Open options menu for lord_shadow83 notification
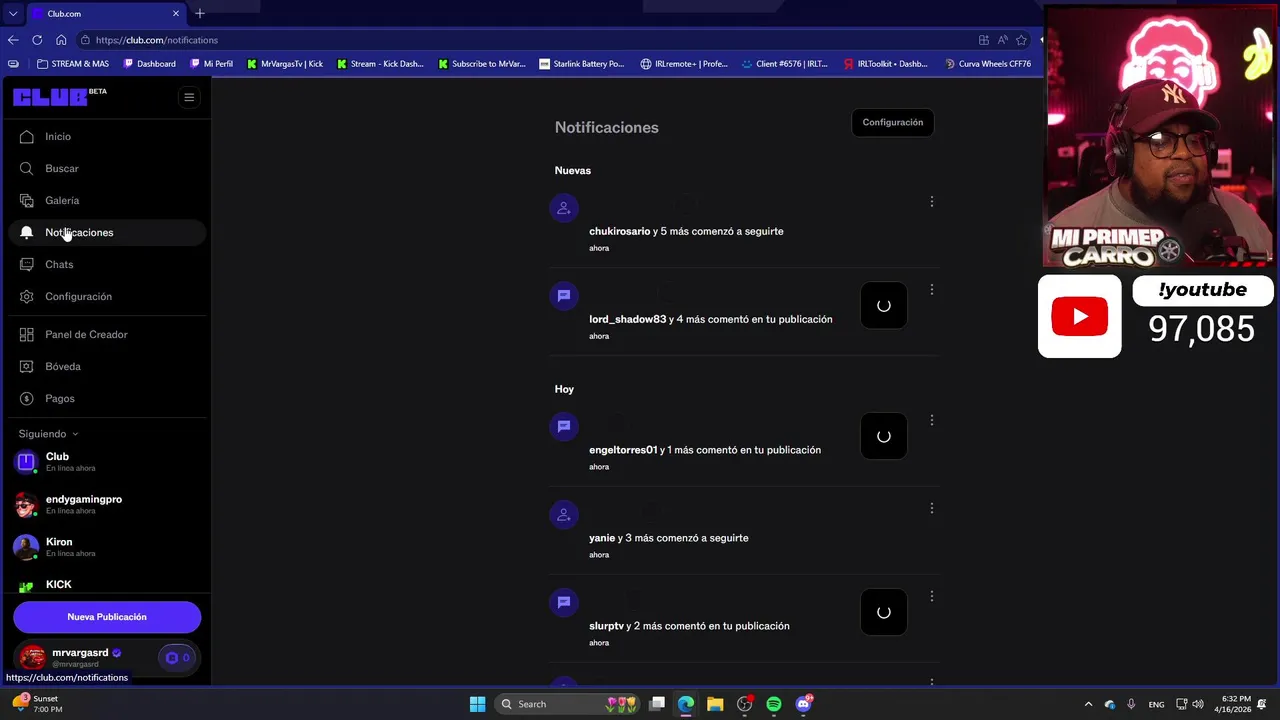 click(x=932, y=290)
